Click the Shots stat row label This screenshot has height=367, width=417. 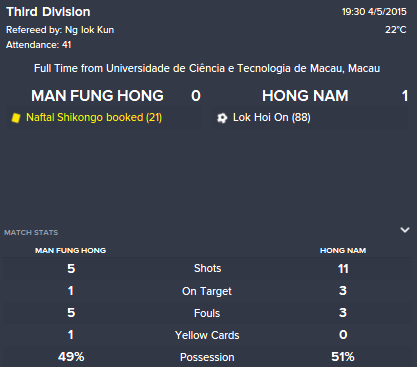(x=207, y=268)
